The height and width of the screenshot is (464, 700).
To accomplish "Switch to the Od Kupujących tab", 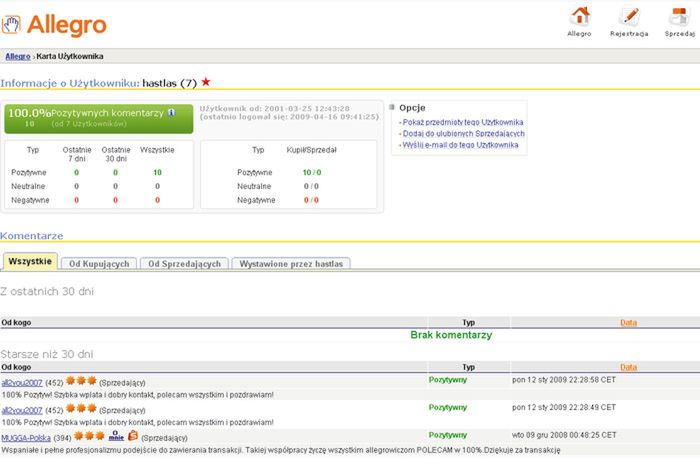I will [x=99, y=263].
